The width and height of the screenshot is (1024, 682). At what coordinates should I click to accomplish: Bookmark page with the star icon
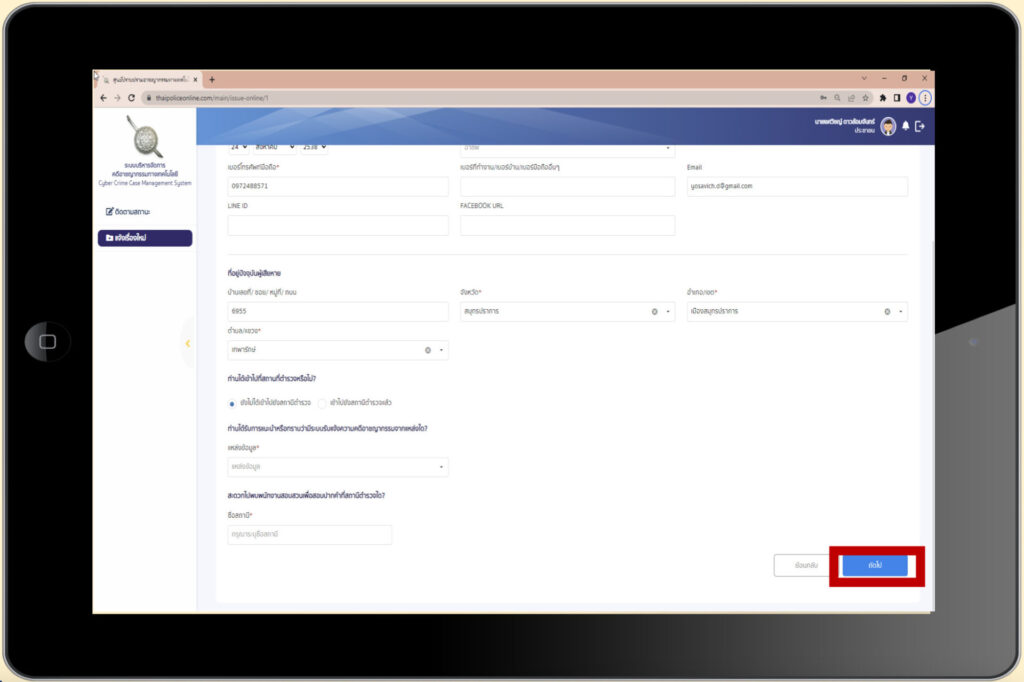click(864, 98)
